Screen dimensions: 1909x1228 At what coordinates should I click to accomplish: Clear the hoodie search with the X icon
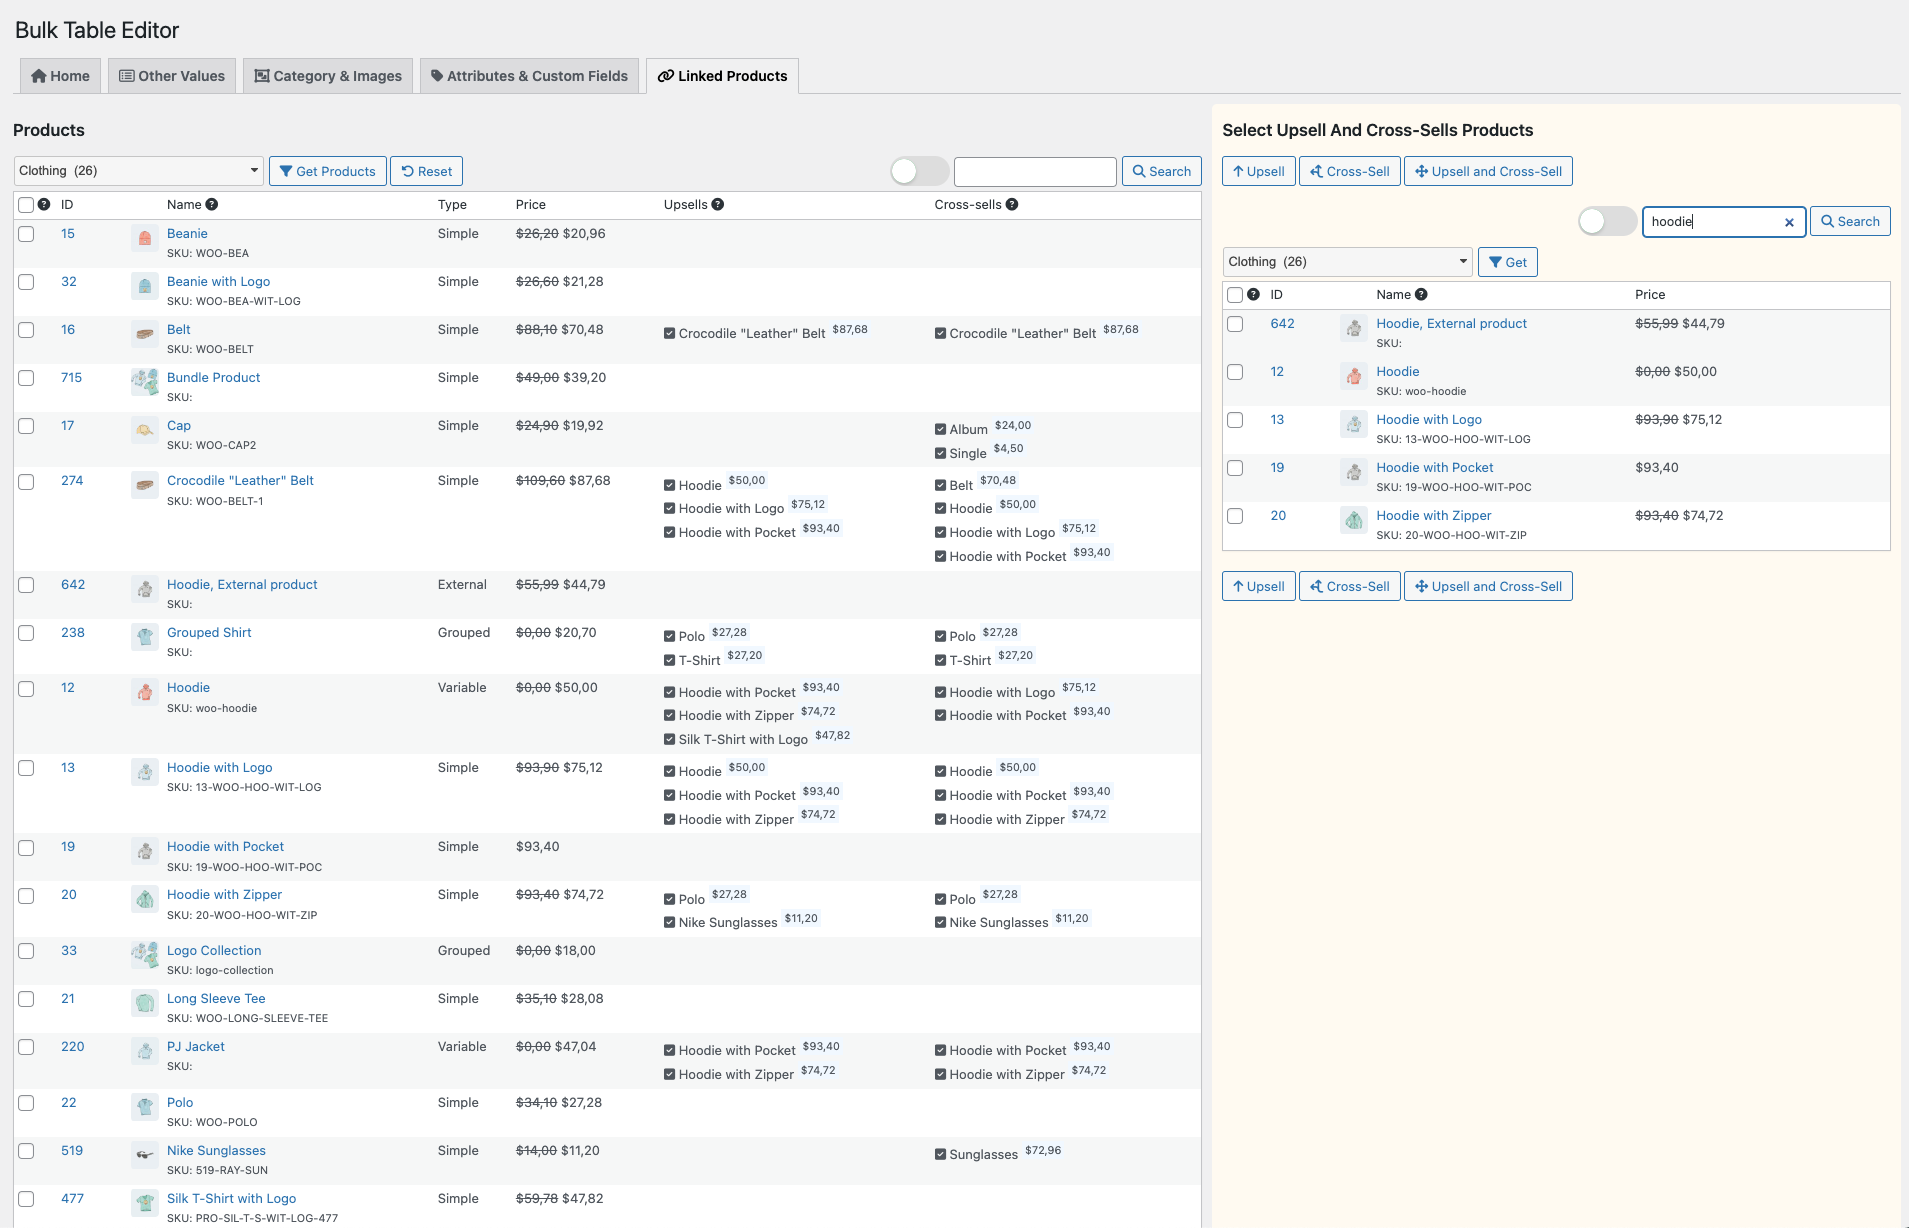(x=1789, y=222)
